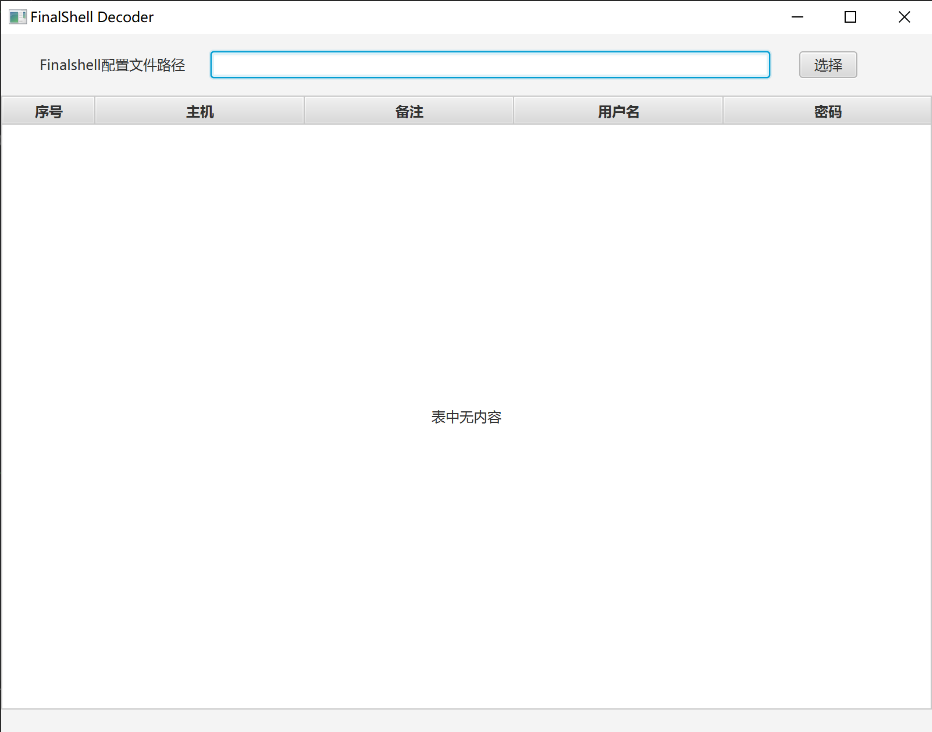Click the 备注 column header
Screen dimensions: 932x732
(x=409, y=111)
